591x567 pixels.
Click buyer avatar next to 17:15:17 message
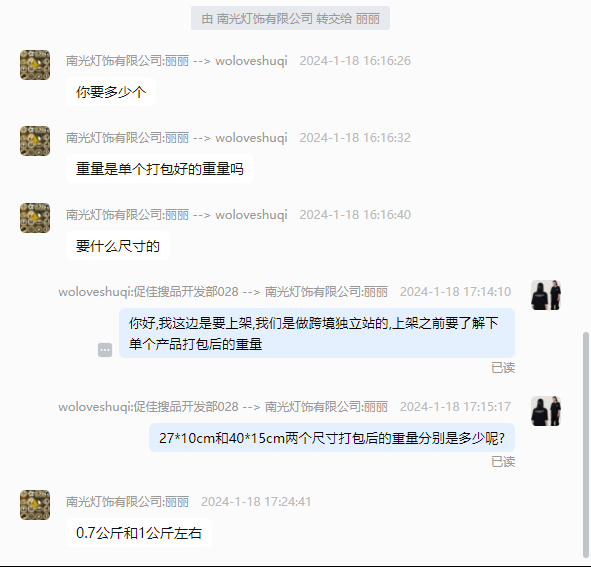point(546,411)
